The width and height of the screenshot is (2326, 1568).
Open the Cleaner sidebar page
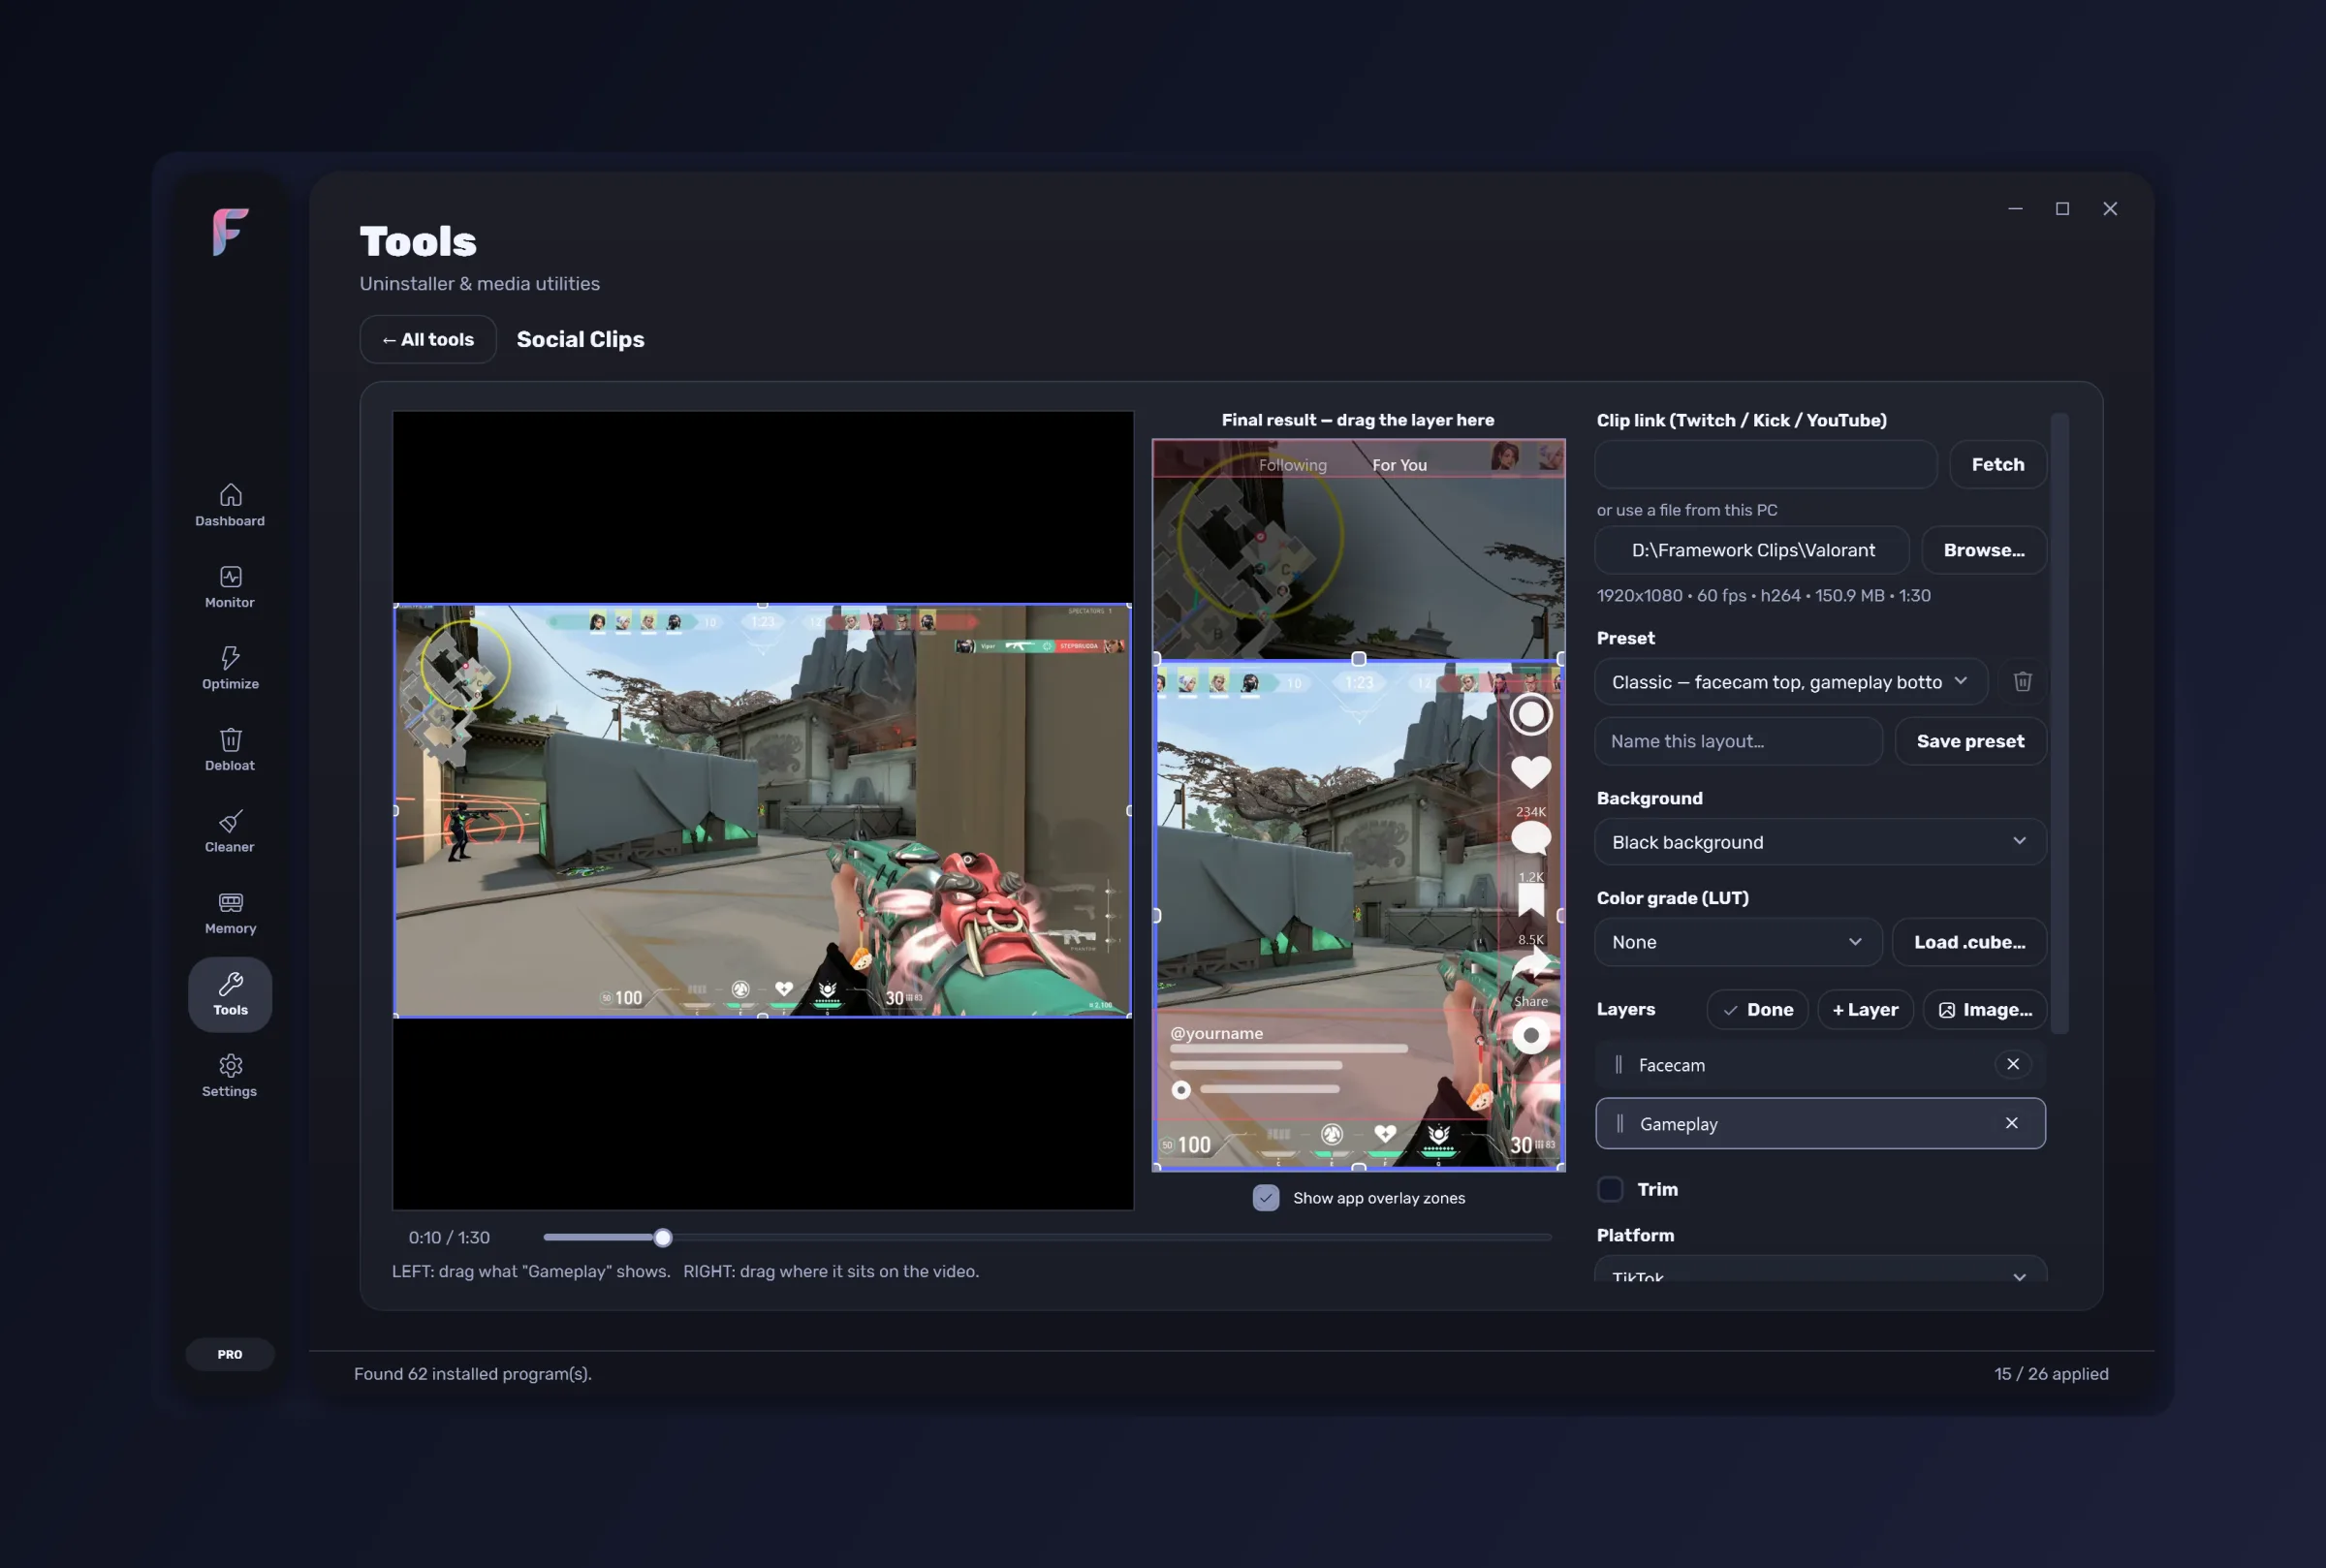[230, 831]
